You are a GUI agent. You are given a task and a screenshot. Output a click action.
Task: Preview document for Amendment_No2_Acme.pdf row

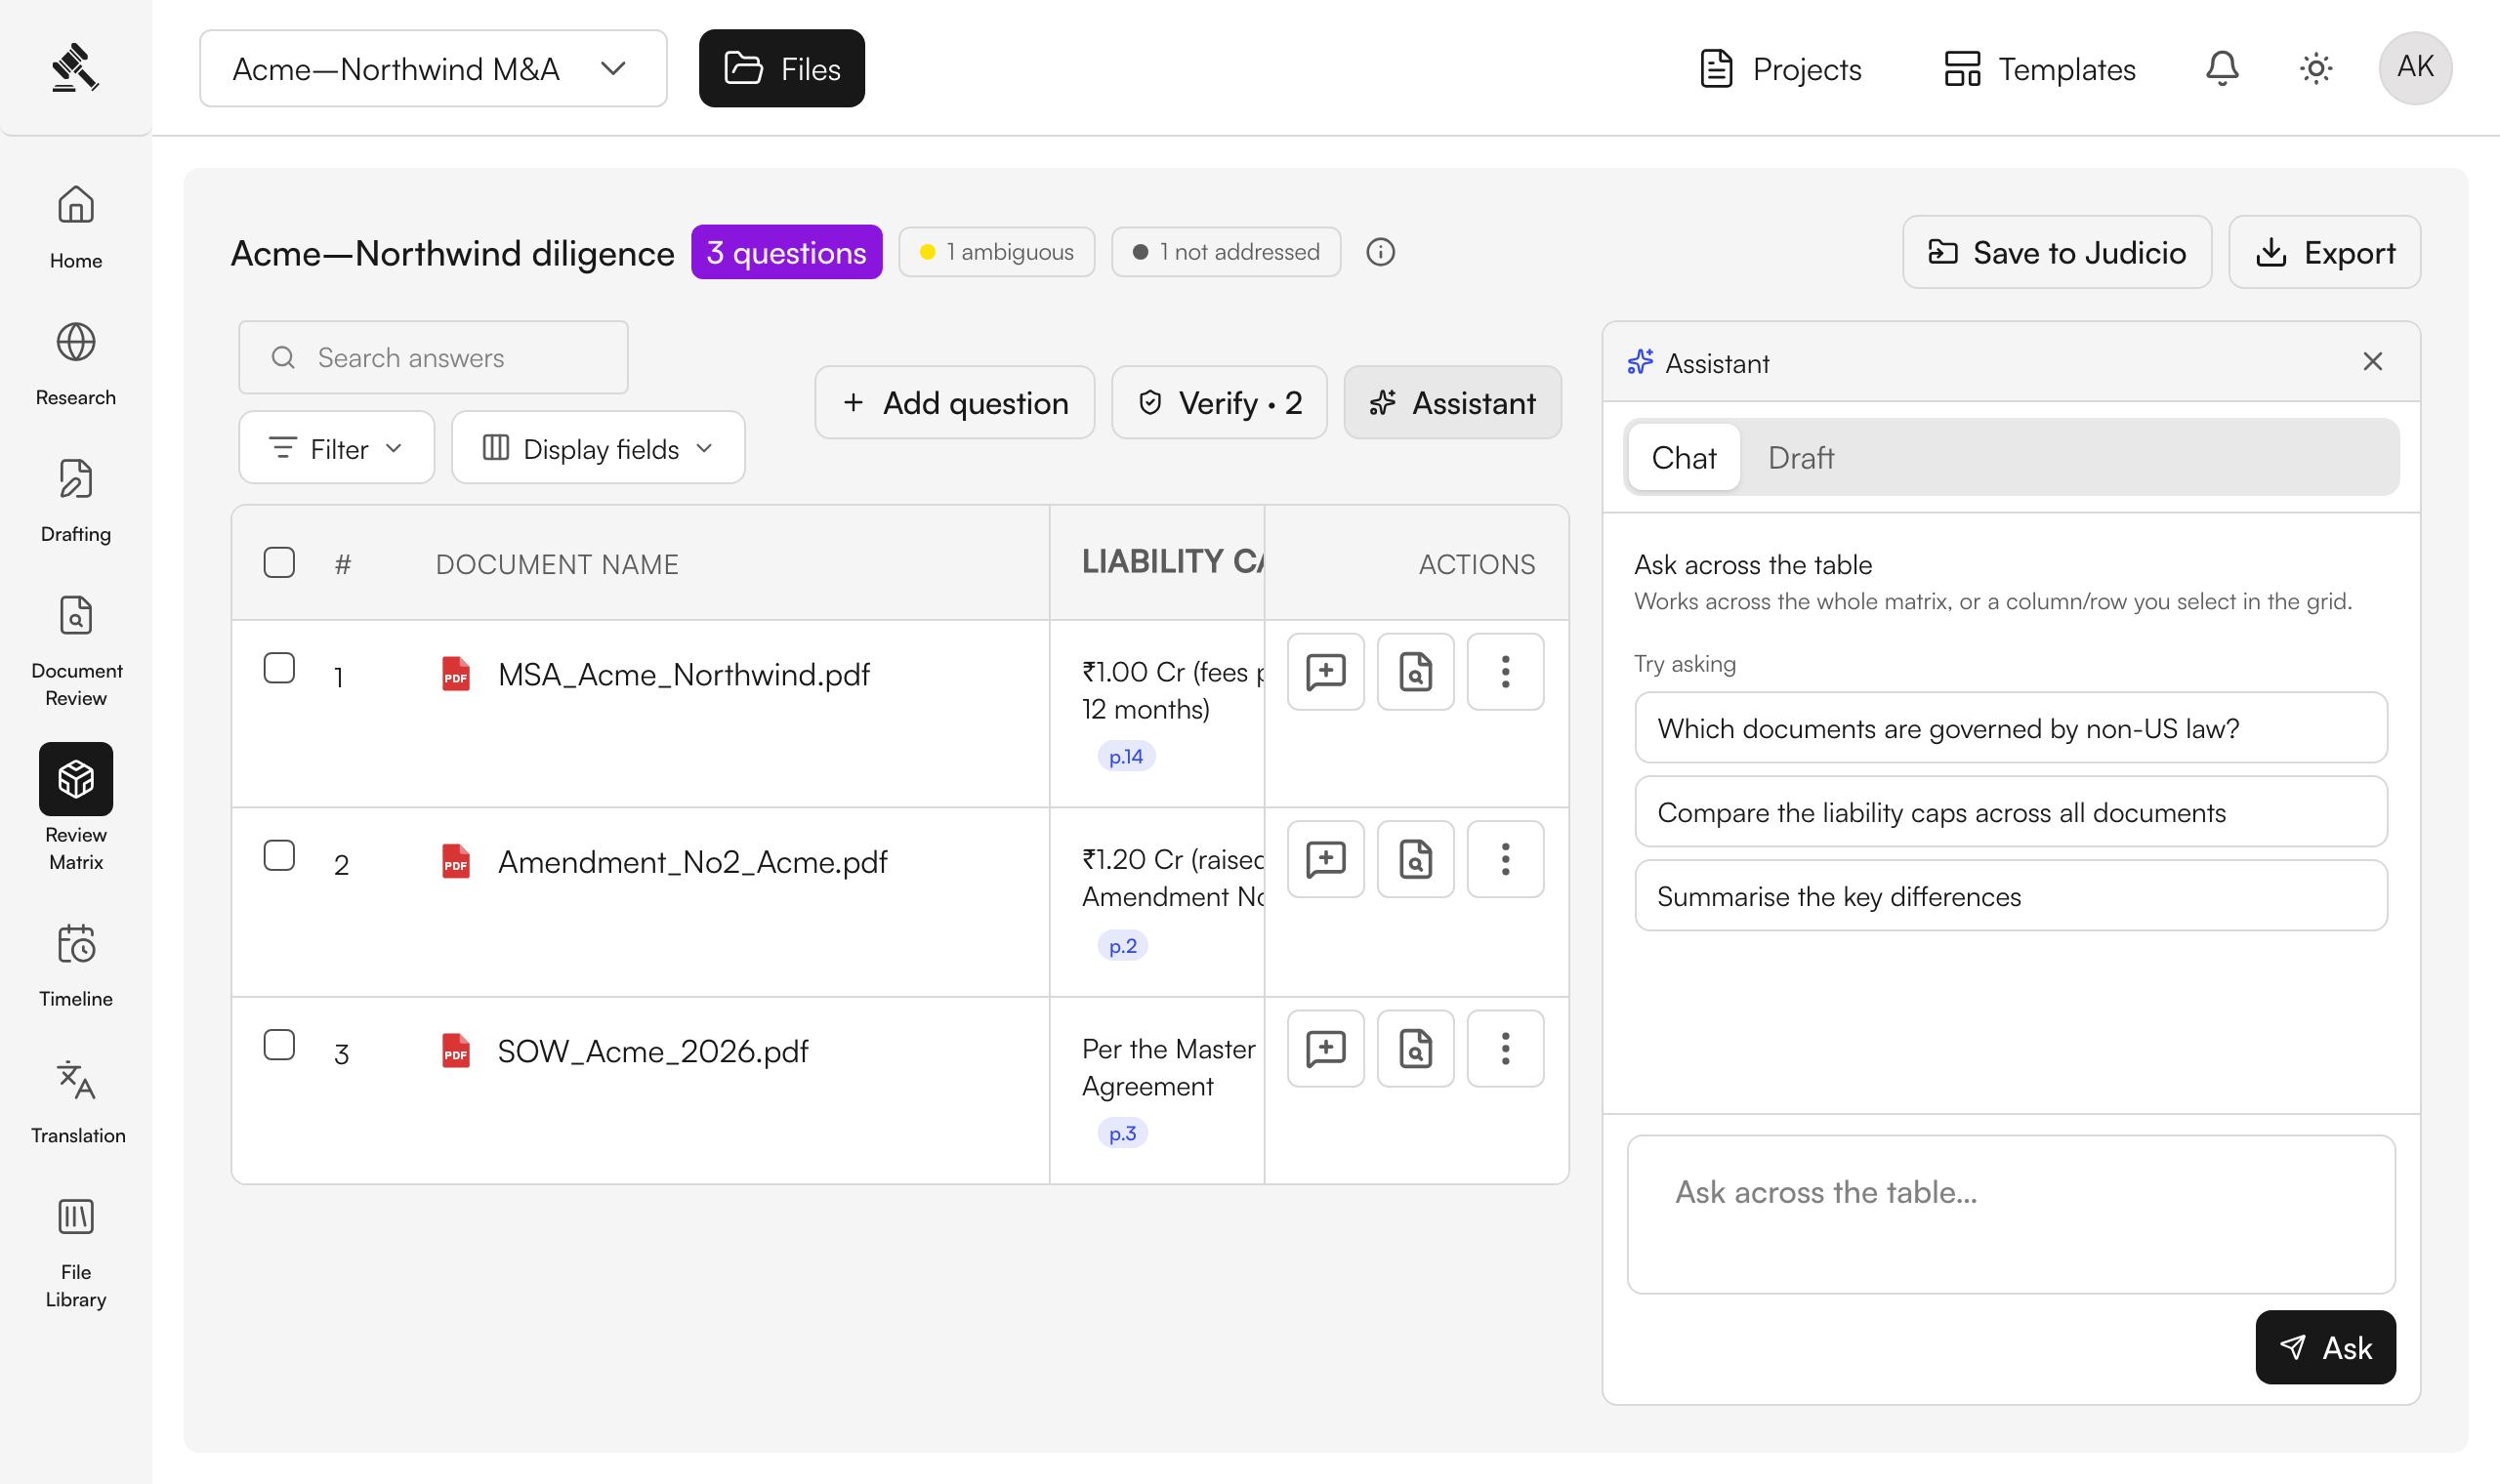coord(1415,859)
